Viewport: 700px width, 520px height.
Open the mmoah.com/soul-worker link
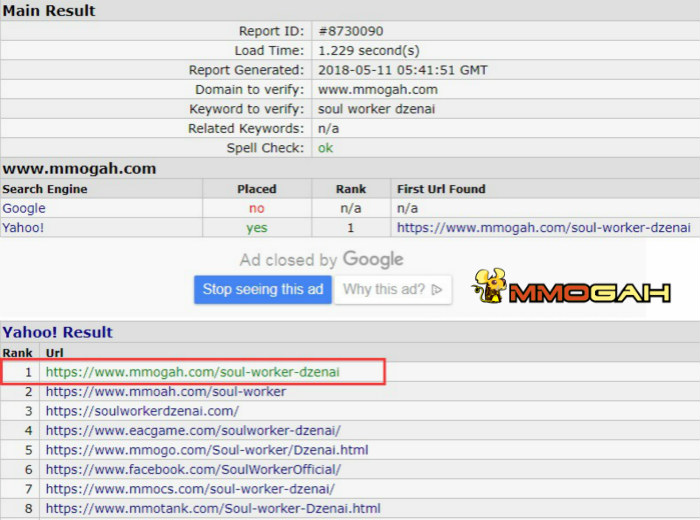[166, 391]
